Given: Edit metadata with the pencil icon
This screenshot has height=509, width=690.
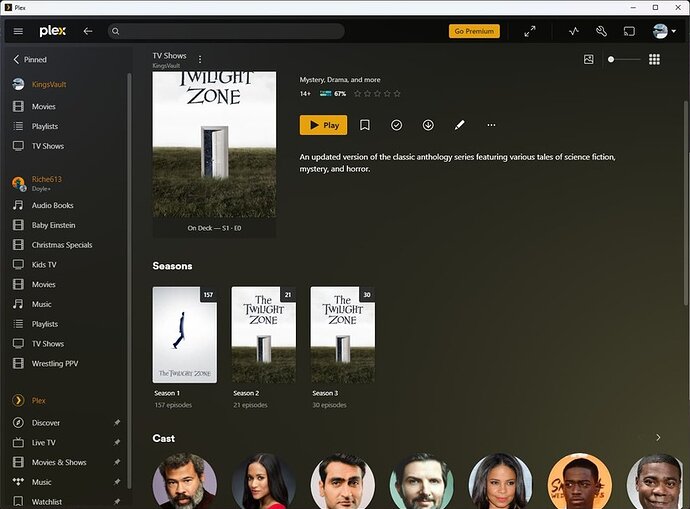Looking at the screenshot, I should click(x=459, y=125).
